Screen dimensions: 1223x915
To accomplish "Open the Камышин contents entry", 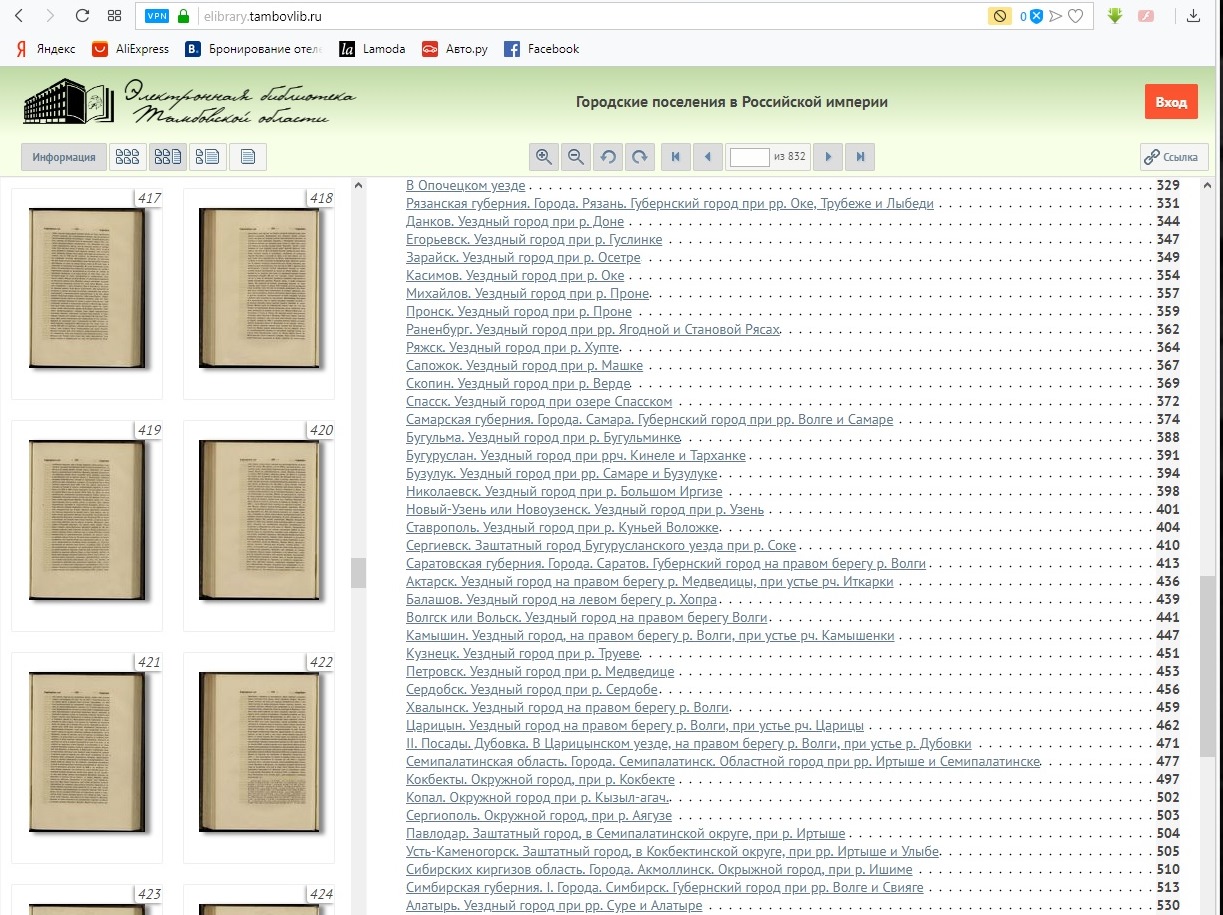I will [650, 636].
